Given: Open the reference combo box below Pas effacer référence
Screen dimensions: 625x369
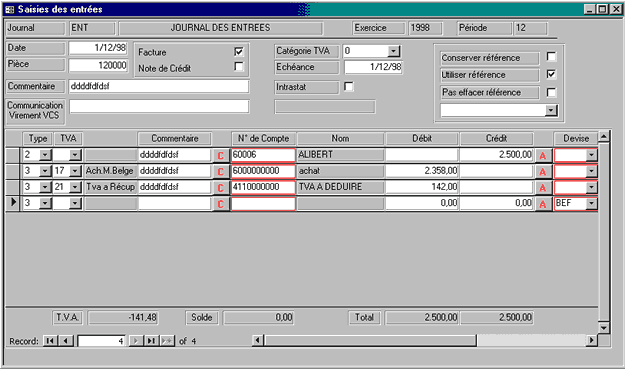Looking at the screenshot, I should pos(551,110).
